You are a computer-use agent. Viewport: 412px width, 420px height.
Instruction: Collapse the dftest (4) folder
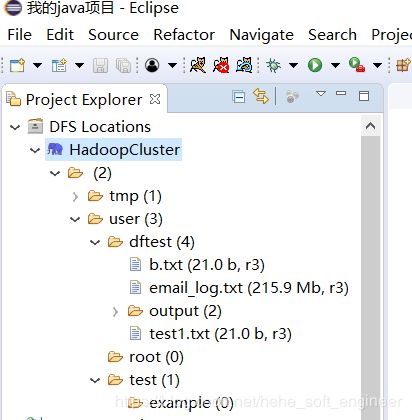click(95, 242)
